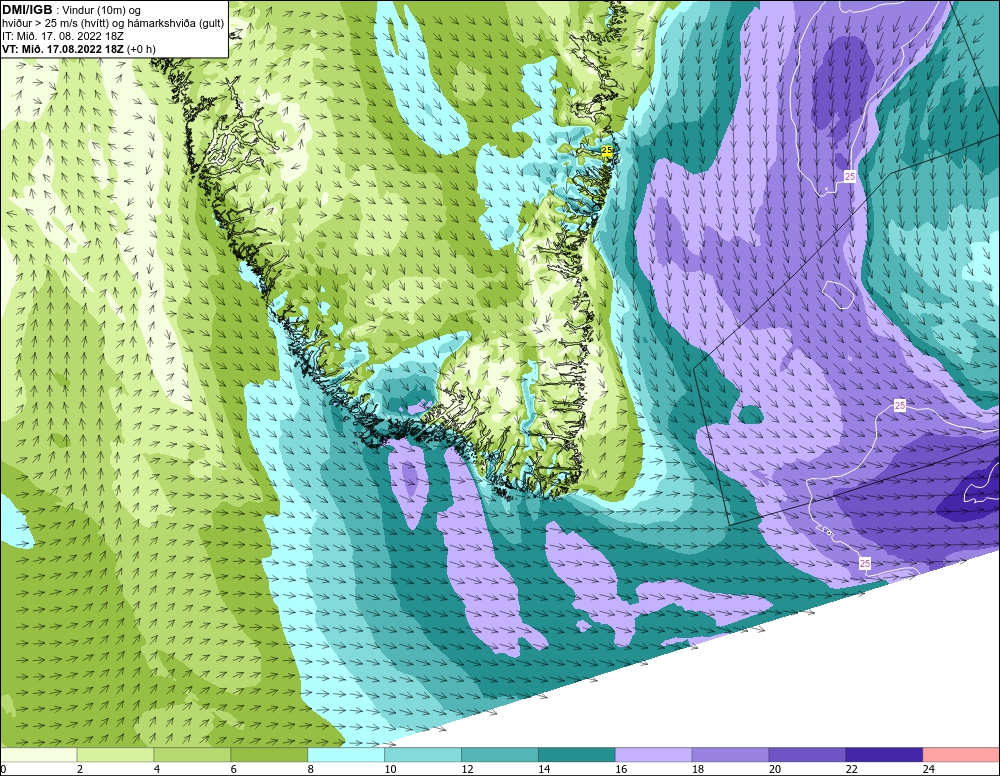Click legend tick label 16
1000x776 pixels.
click(621, 769)
